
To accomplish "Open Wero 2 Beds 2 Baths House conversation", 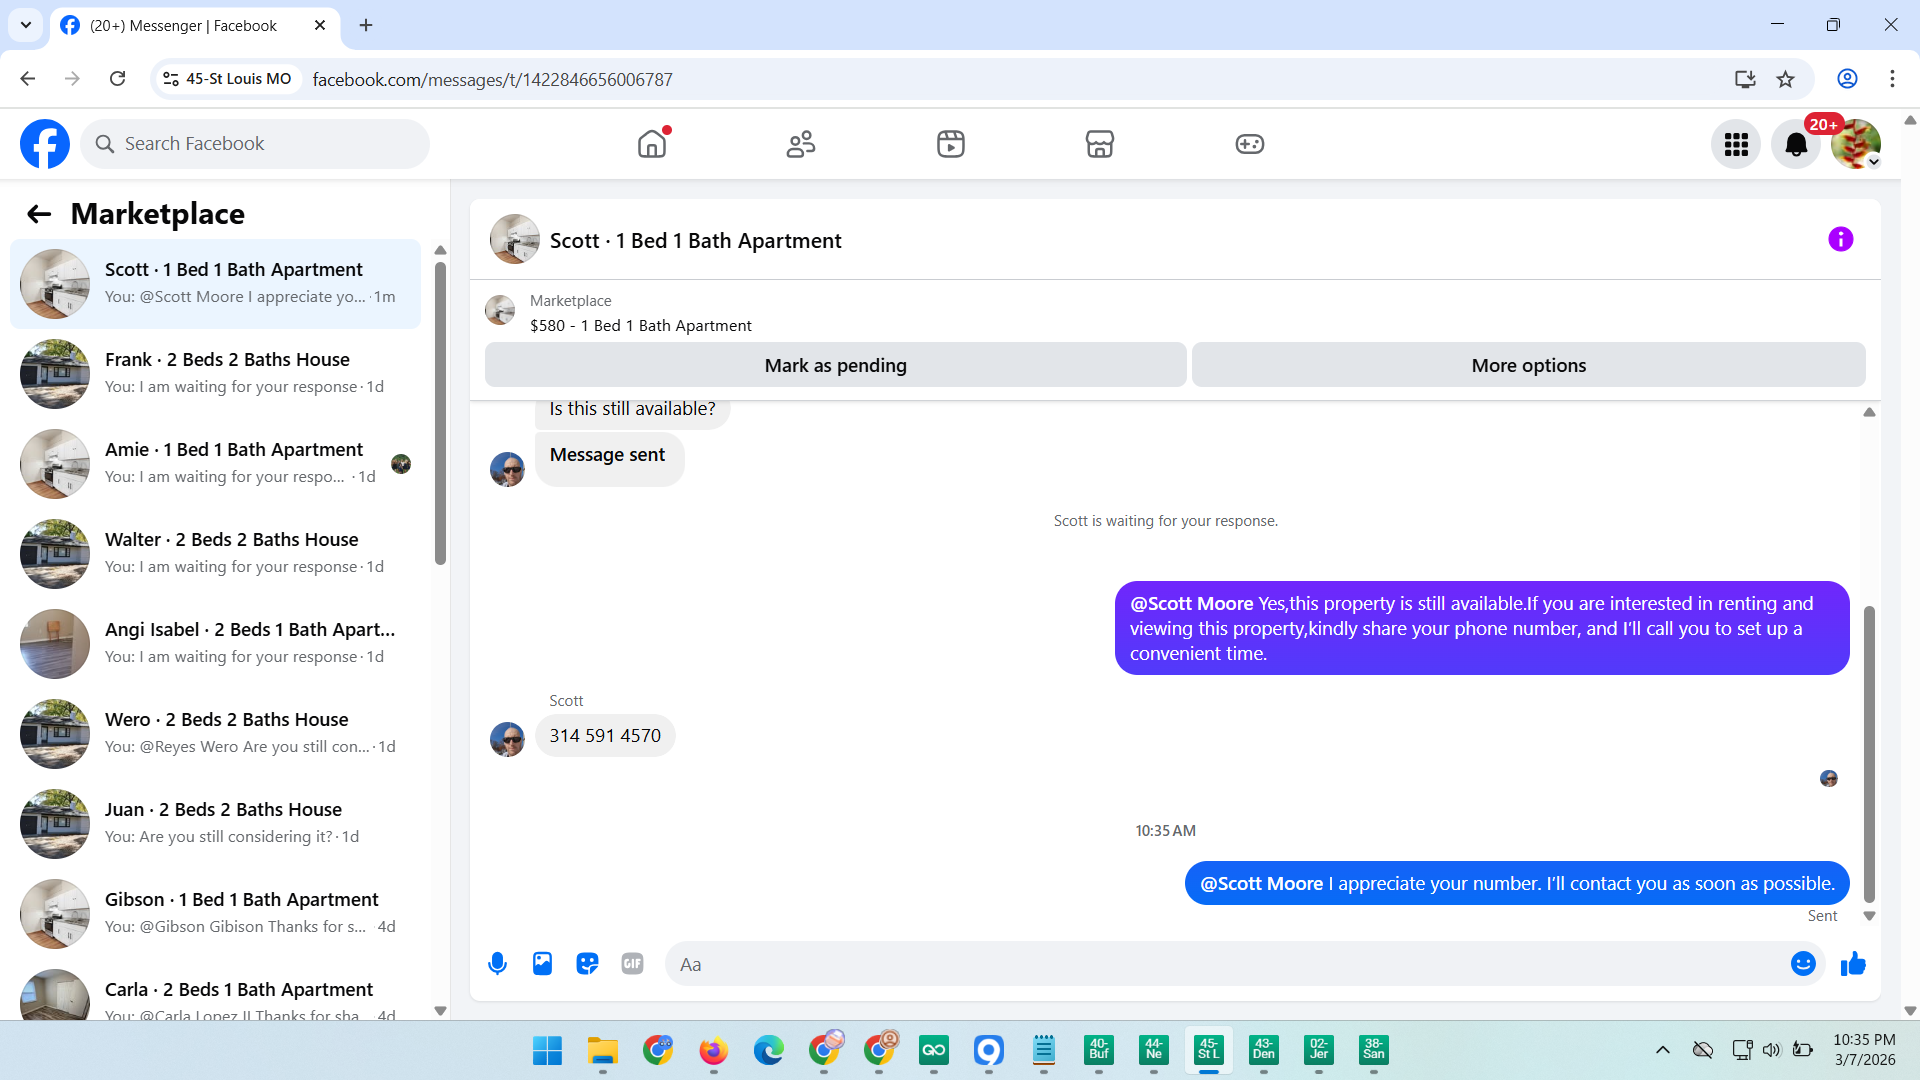I will click(215, 734).
